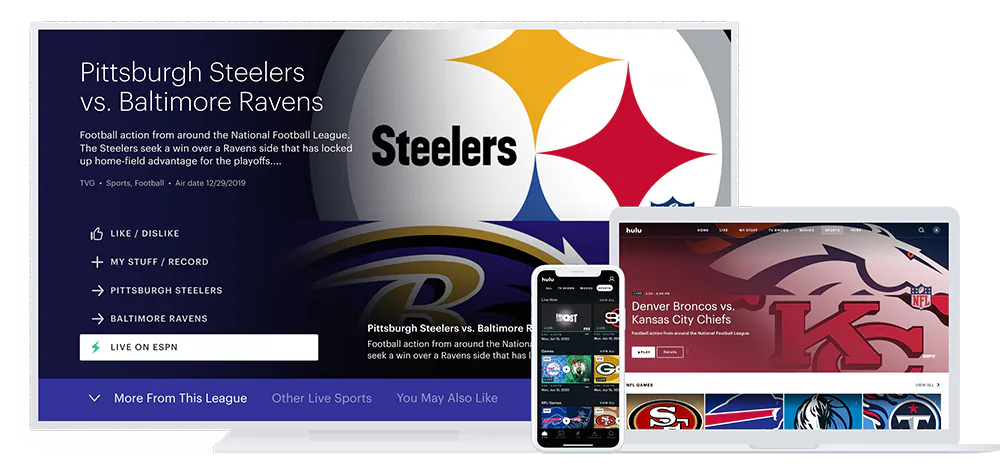Open LIVE in laptop navigation bar

pyautogui.click(x=724, y=230)
